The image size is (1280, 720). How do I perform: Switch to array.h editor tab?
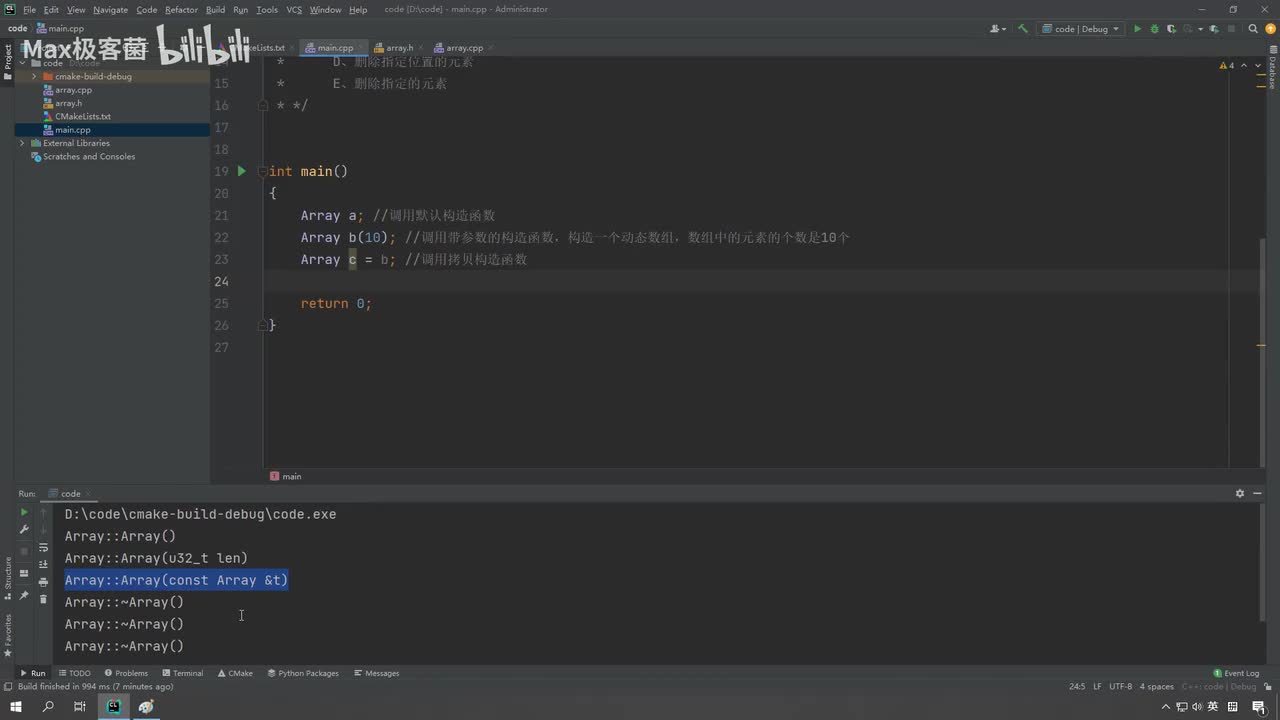(398, 47)
